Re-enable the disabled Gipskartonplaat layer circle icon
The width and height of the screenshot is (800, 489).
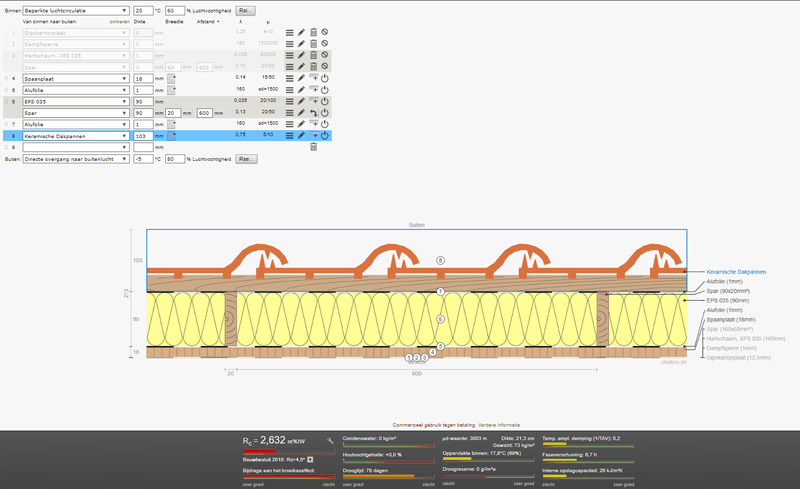pos(325,33)
